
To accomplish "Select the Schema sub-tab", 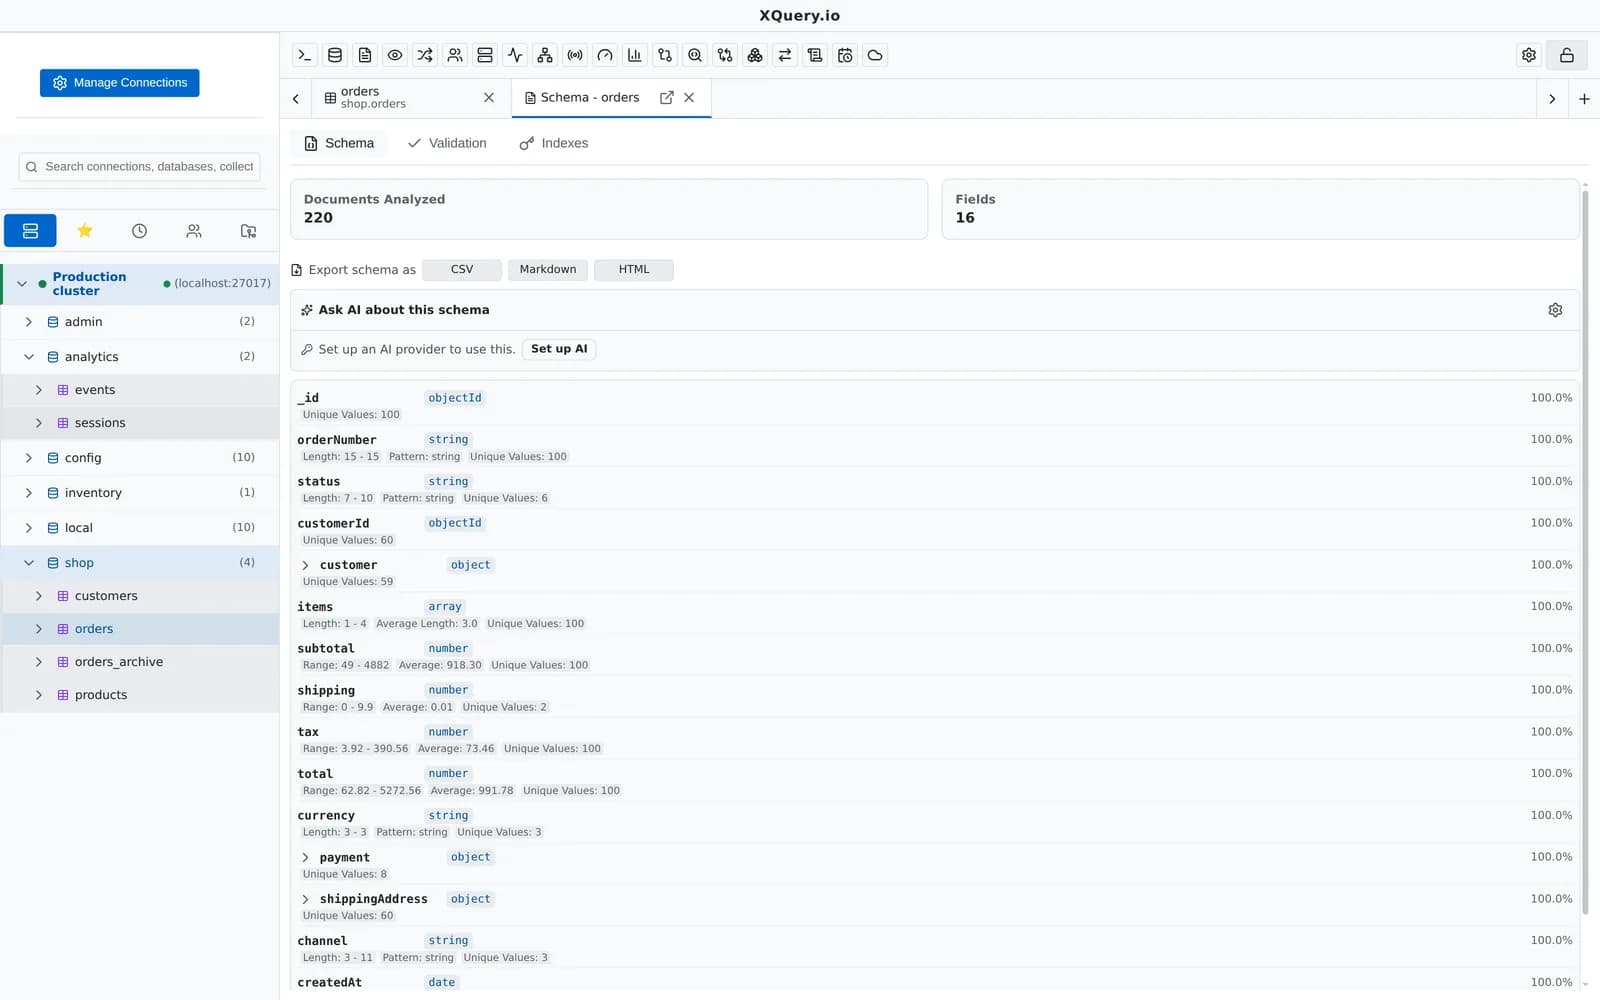I will 339,143.
